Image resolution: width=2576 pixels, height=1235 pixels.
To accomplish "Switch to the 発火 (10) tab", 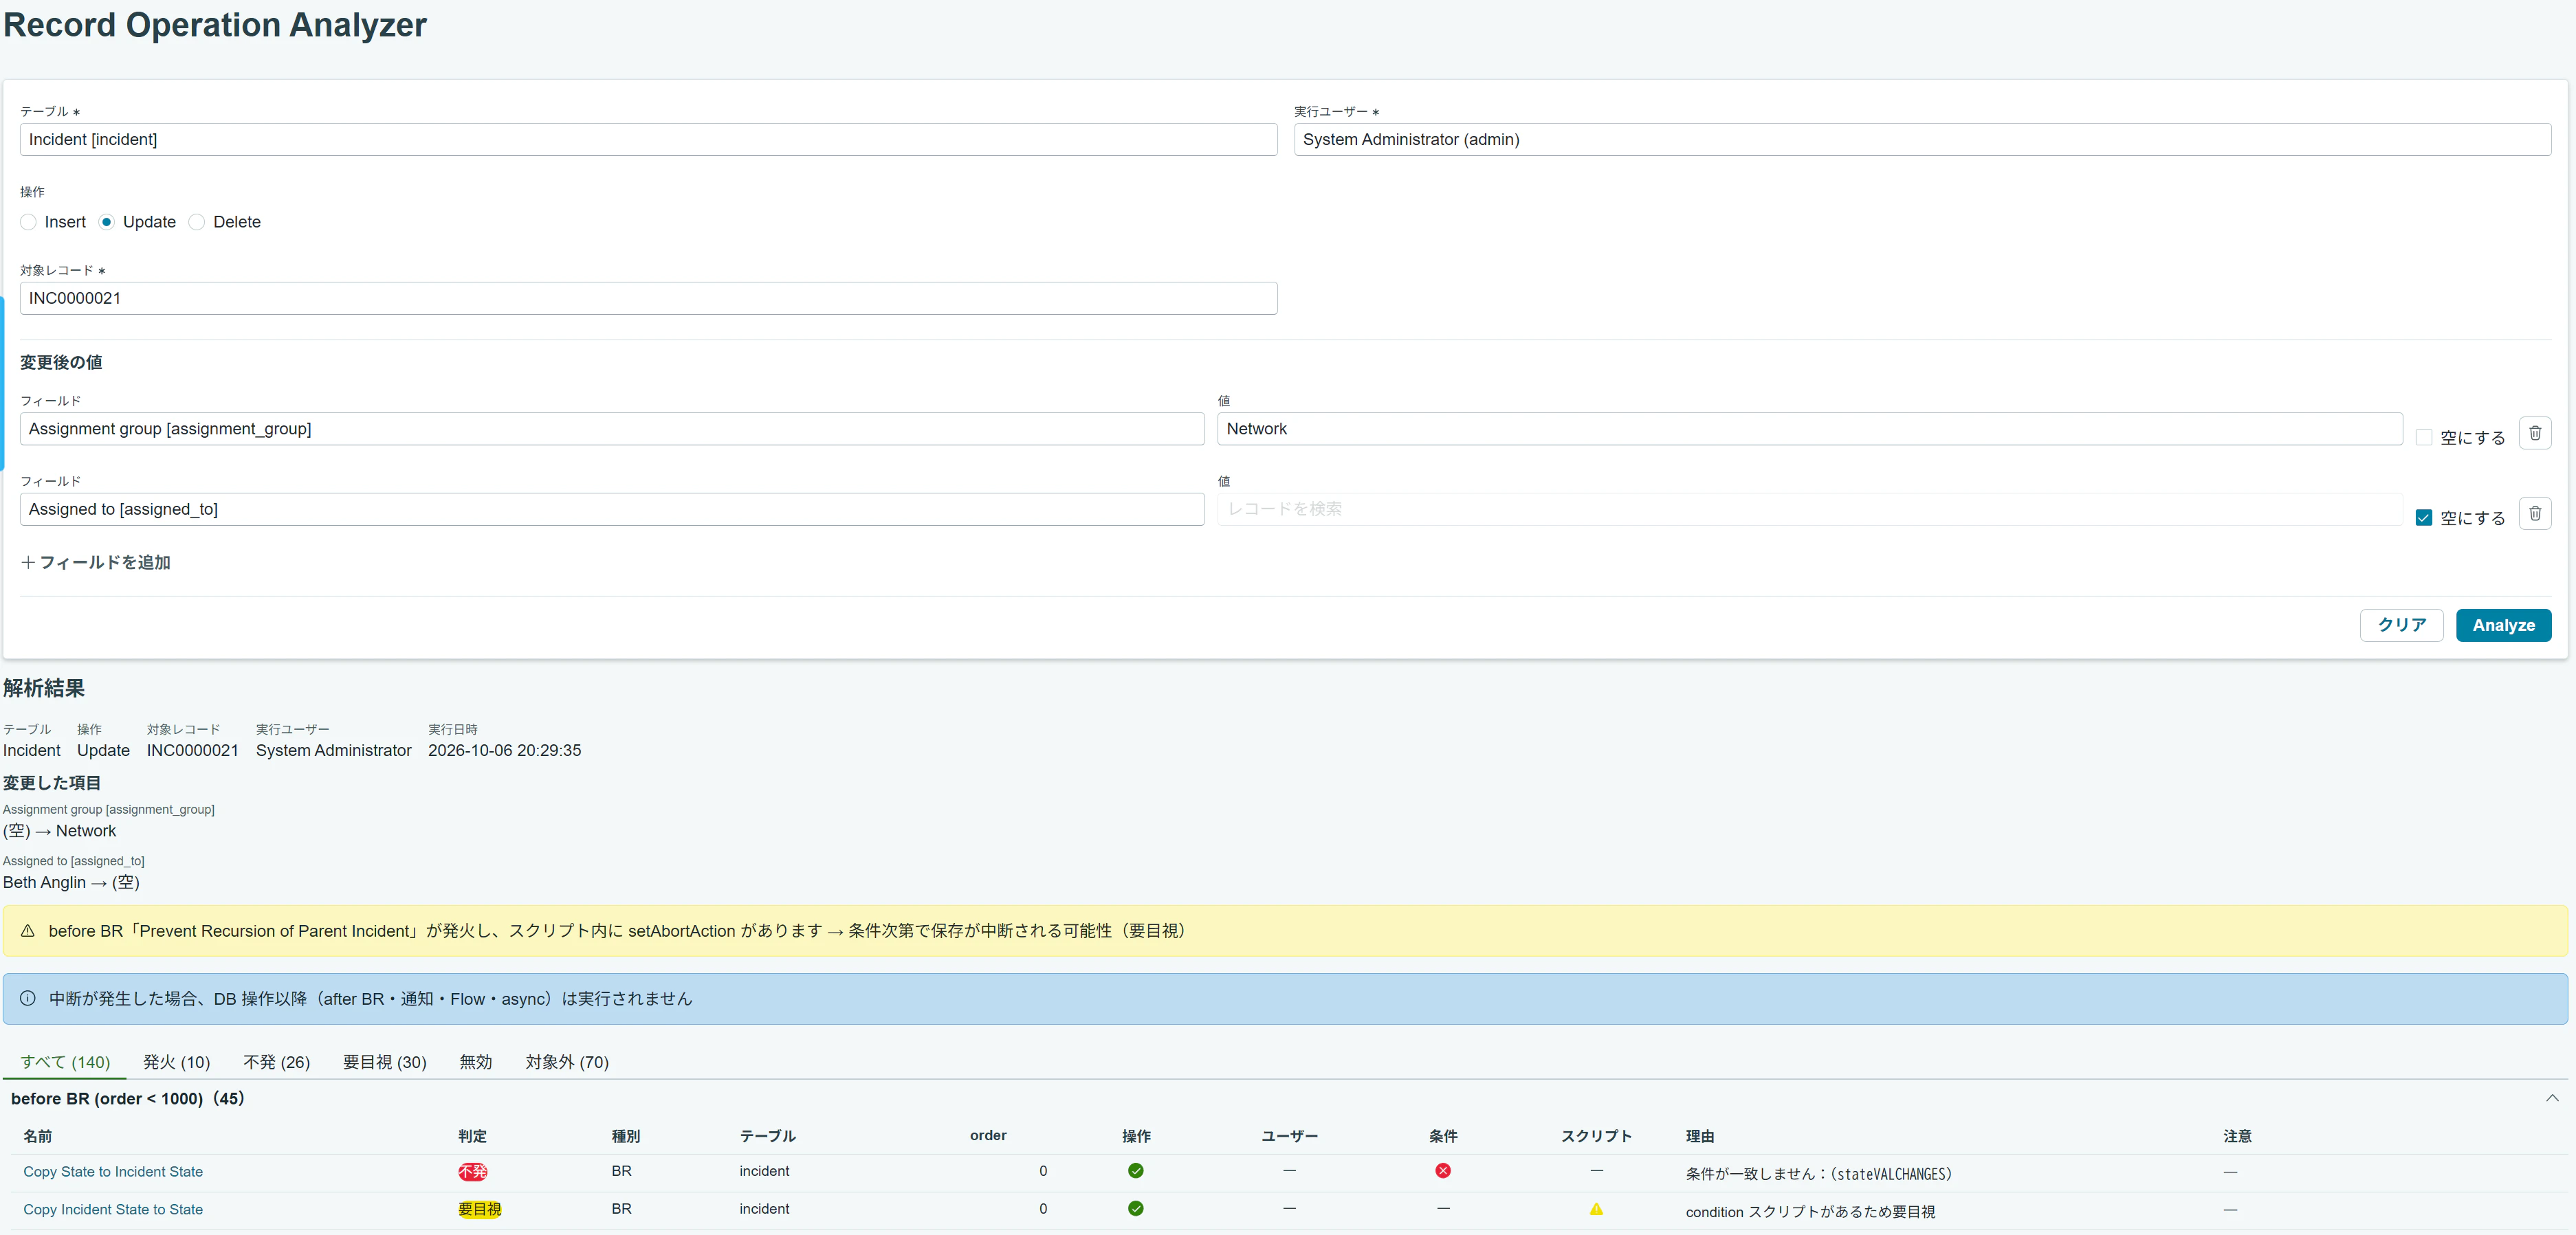I will pos(176,1062).
